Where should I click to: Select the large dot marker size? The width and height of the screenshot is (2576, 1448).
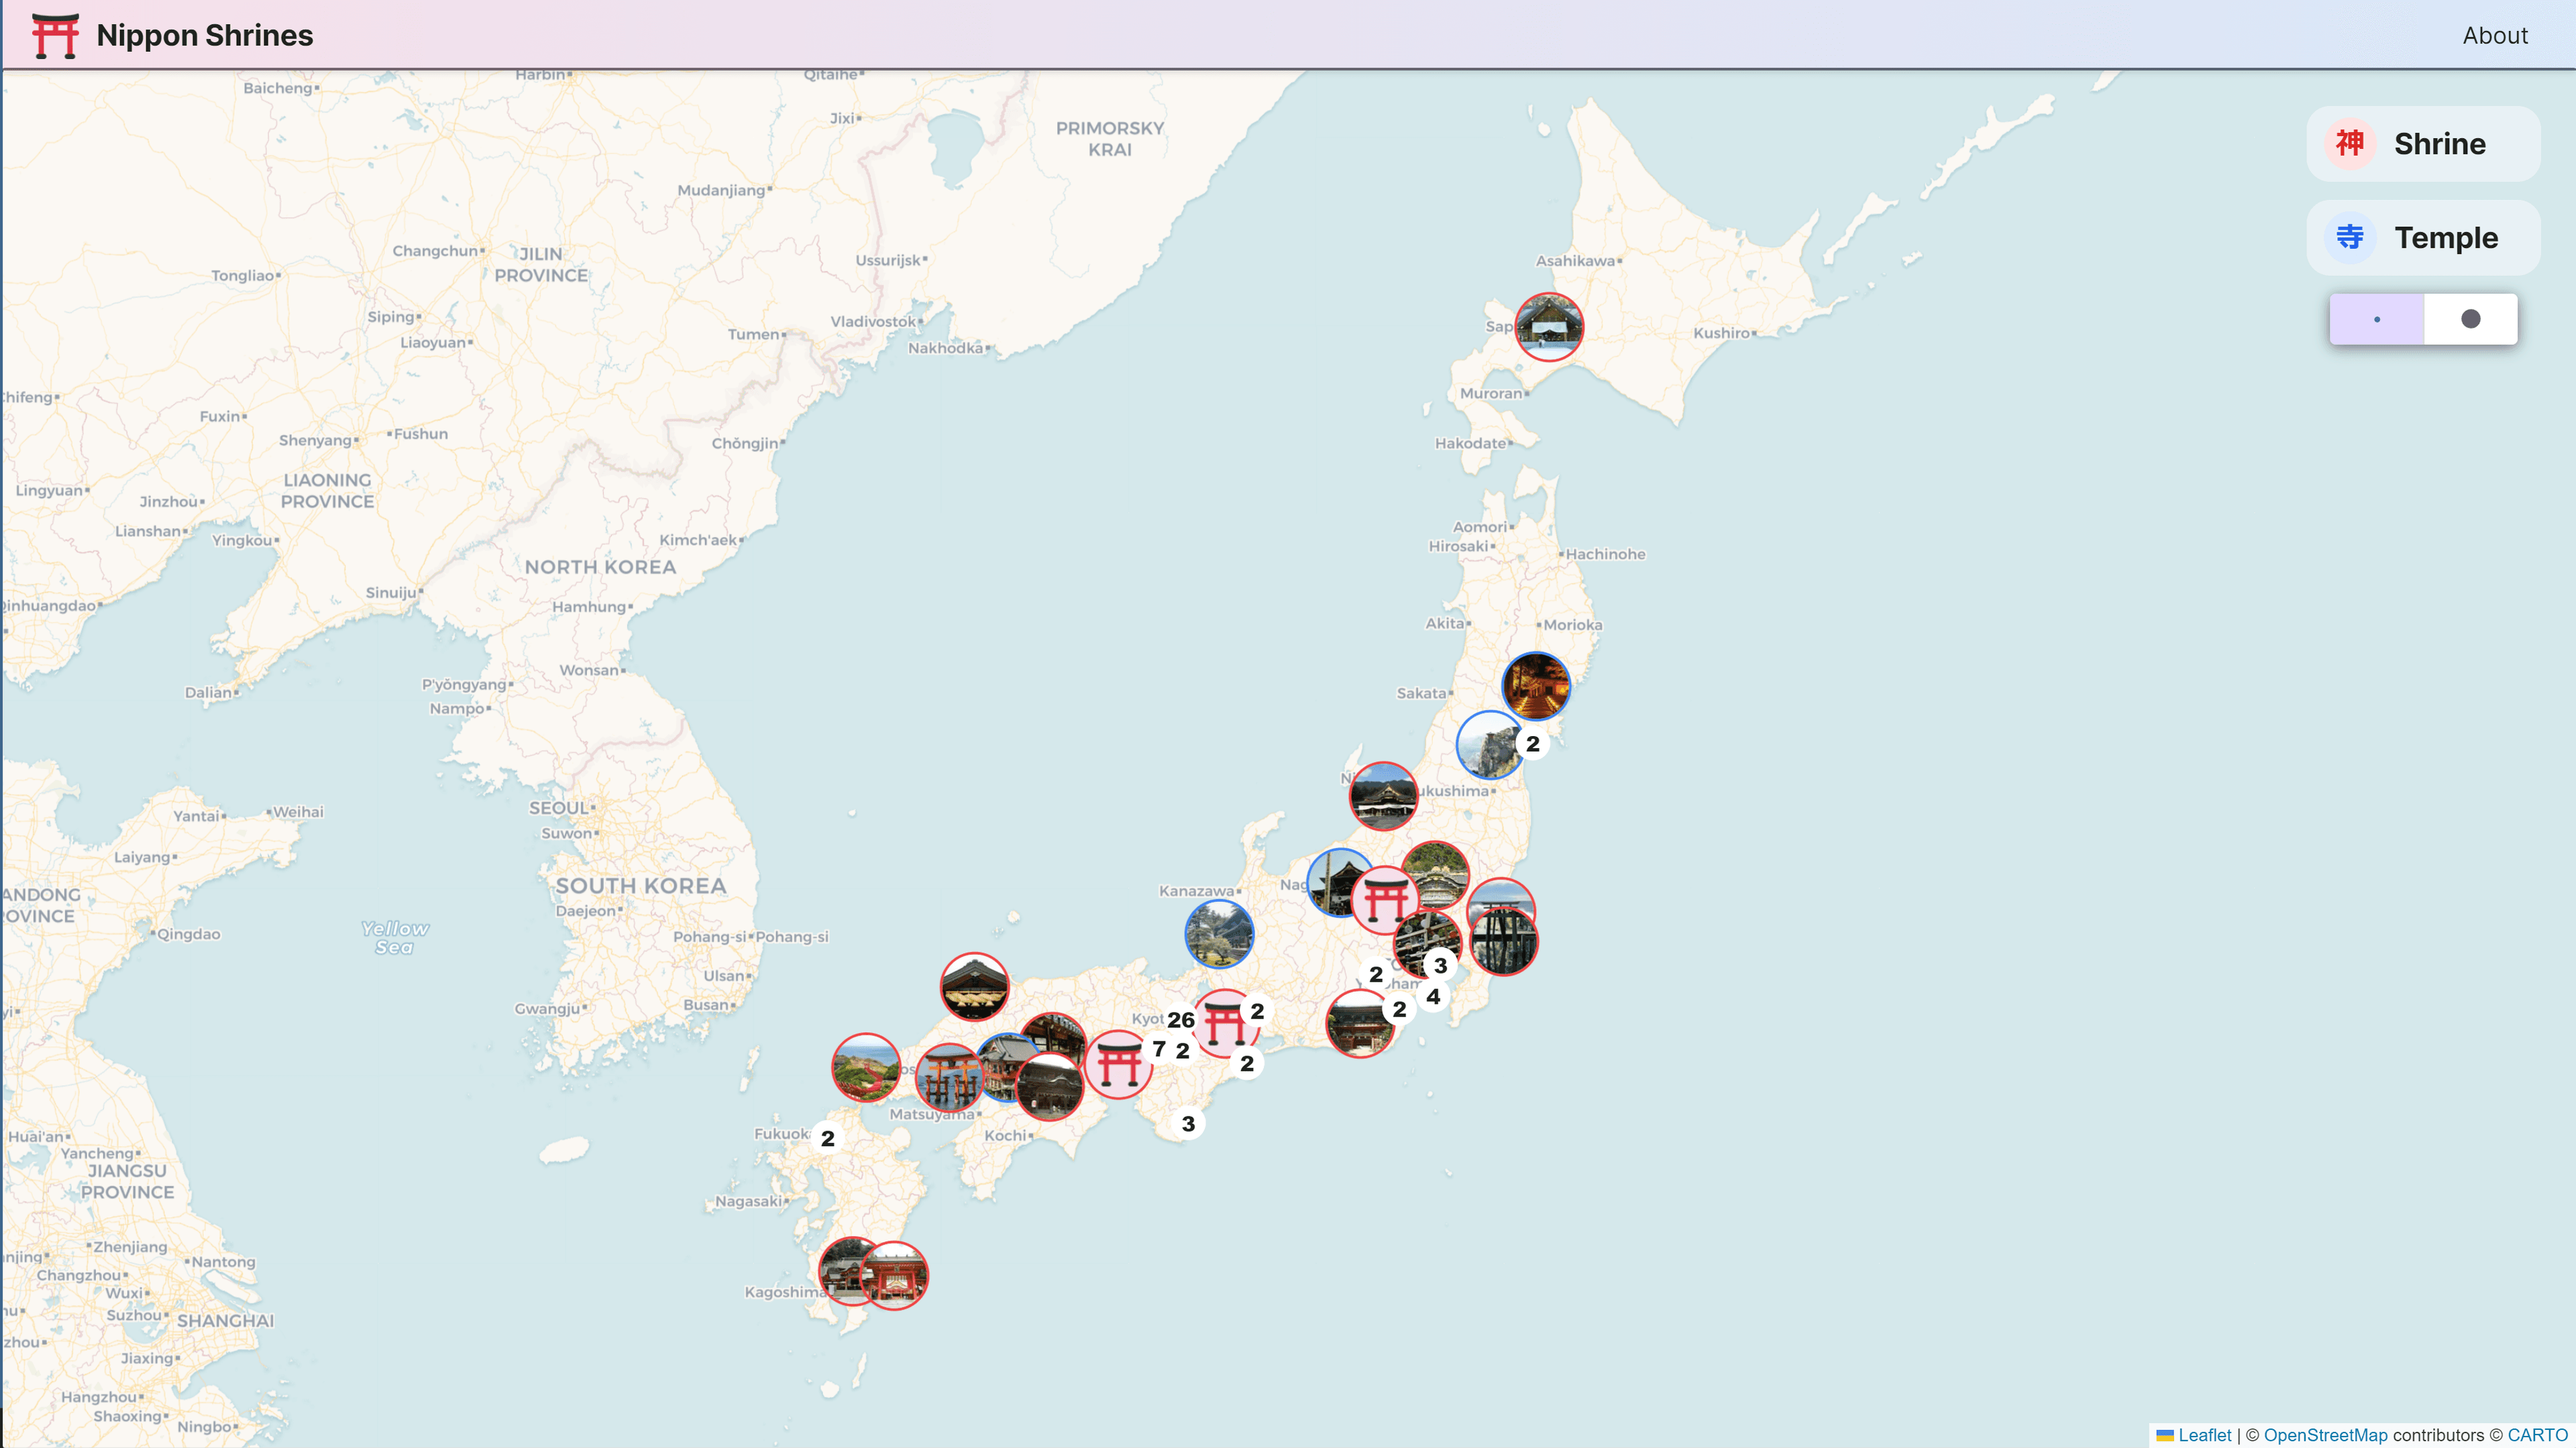pyautogui.click(x=2470, y=319)
